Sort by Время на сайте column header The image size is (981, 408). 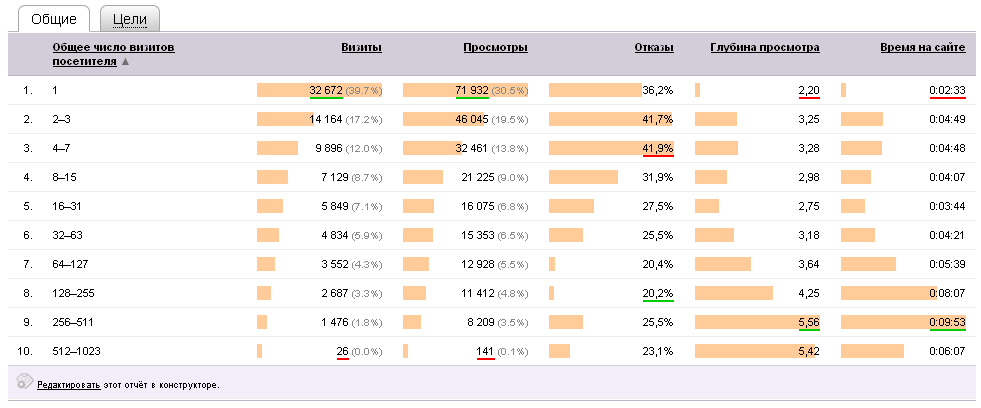[922, 47]
